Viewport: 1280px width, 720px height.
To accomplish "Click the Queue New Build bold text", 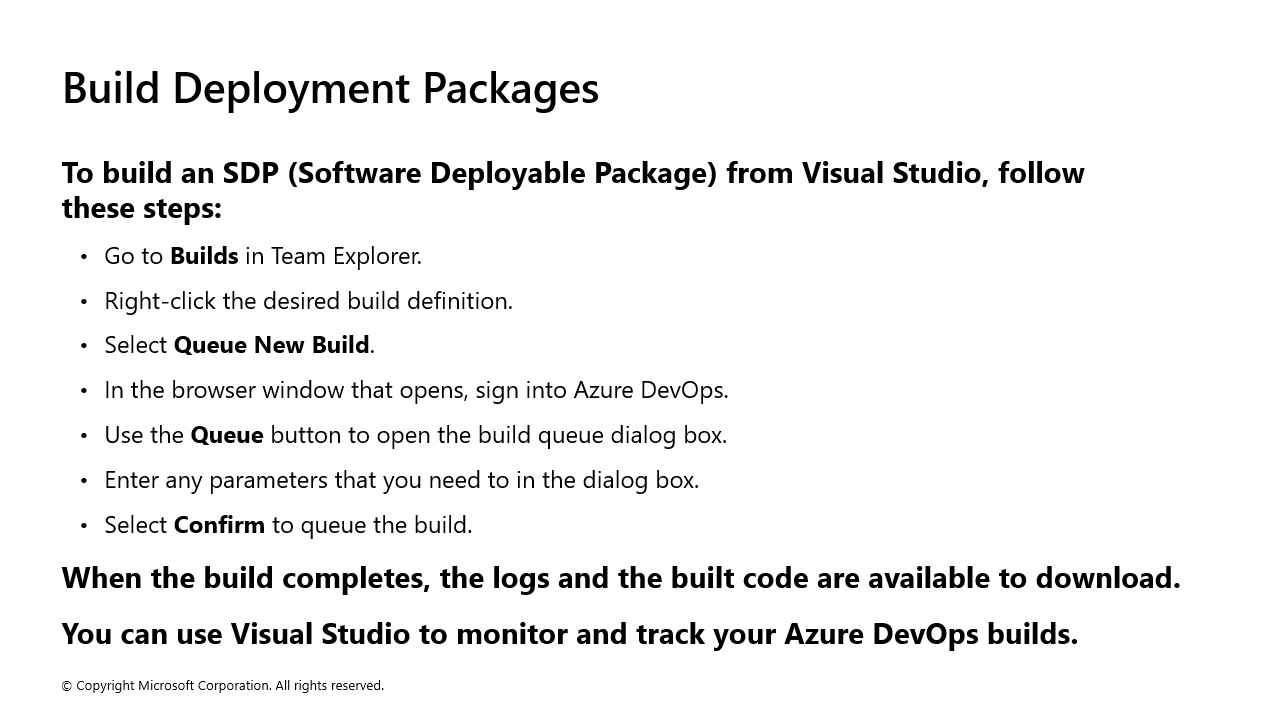I will tap(270, 344).
